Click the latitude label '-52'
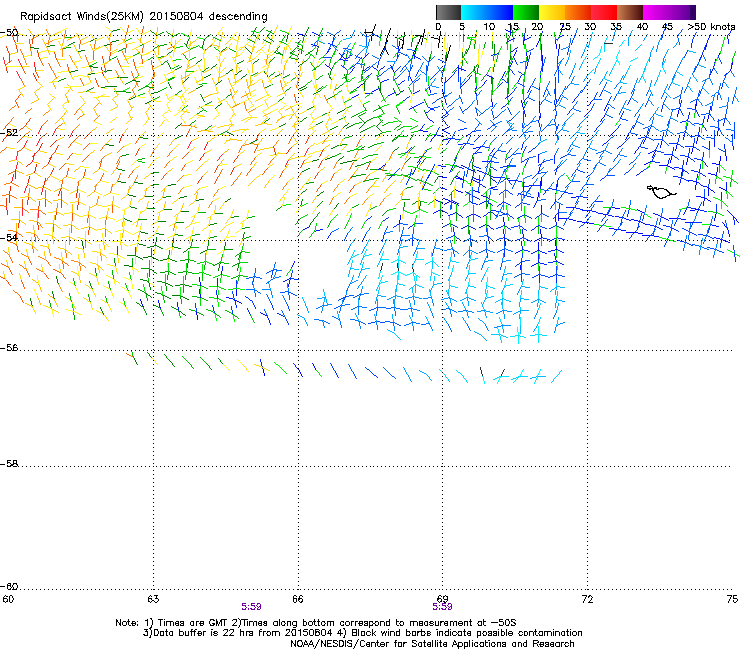Image resolution: width=740 pixels, height=650 pixels. (9, 133)
